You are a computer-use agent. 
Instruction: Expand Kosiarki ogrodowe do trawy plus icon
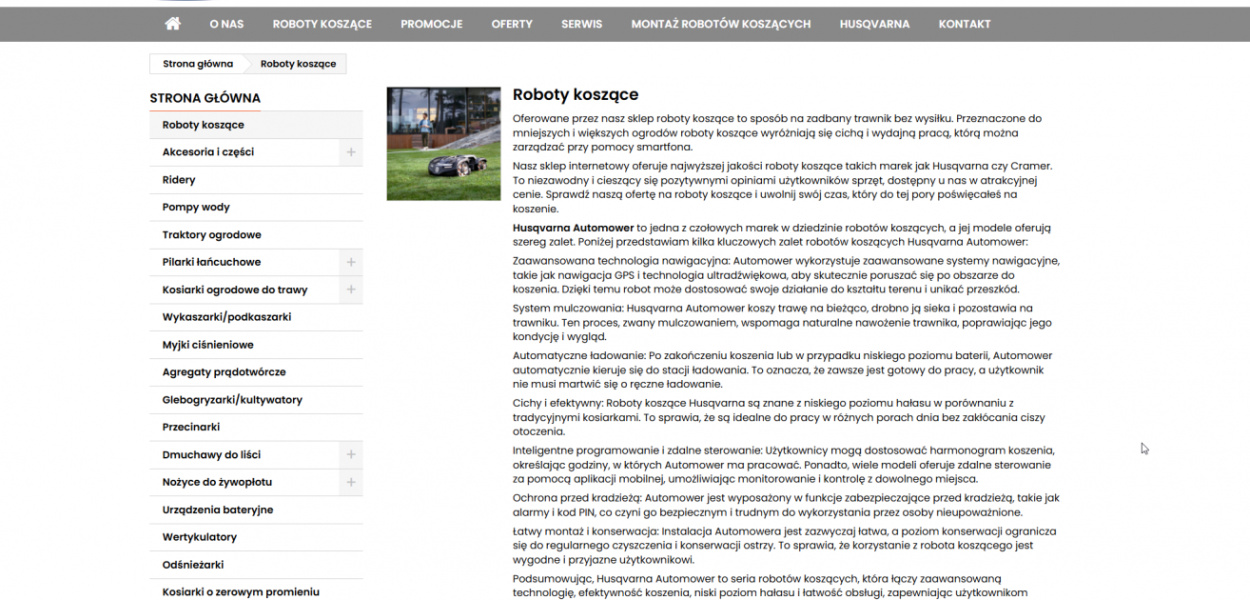click(351, 290)
